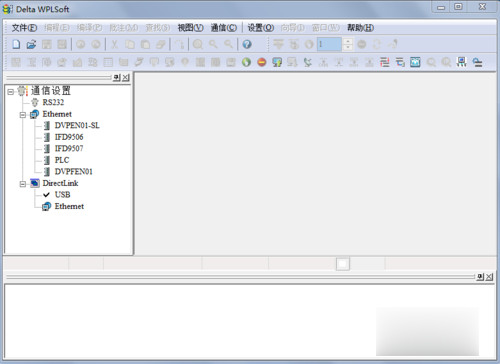This screenshot has width=500, height=364.
Task: Open a file using the folder icon
Action: point(31,44)
